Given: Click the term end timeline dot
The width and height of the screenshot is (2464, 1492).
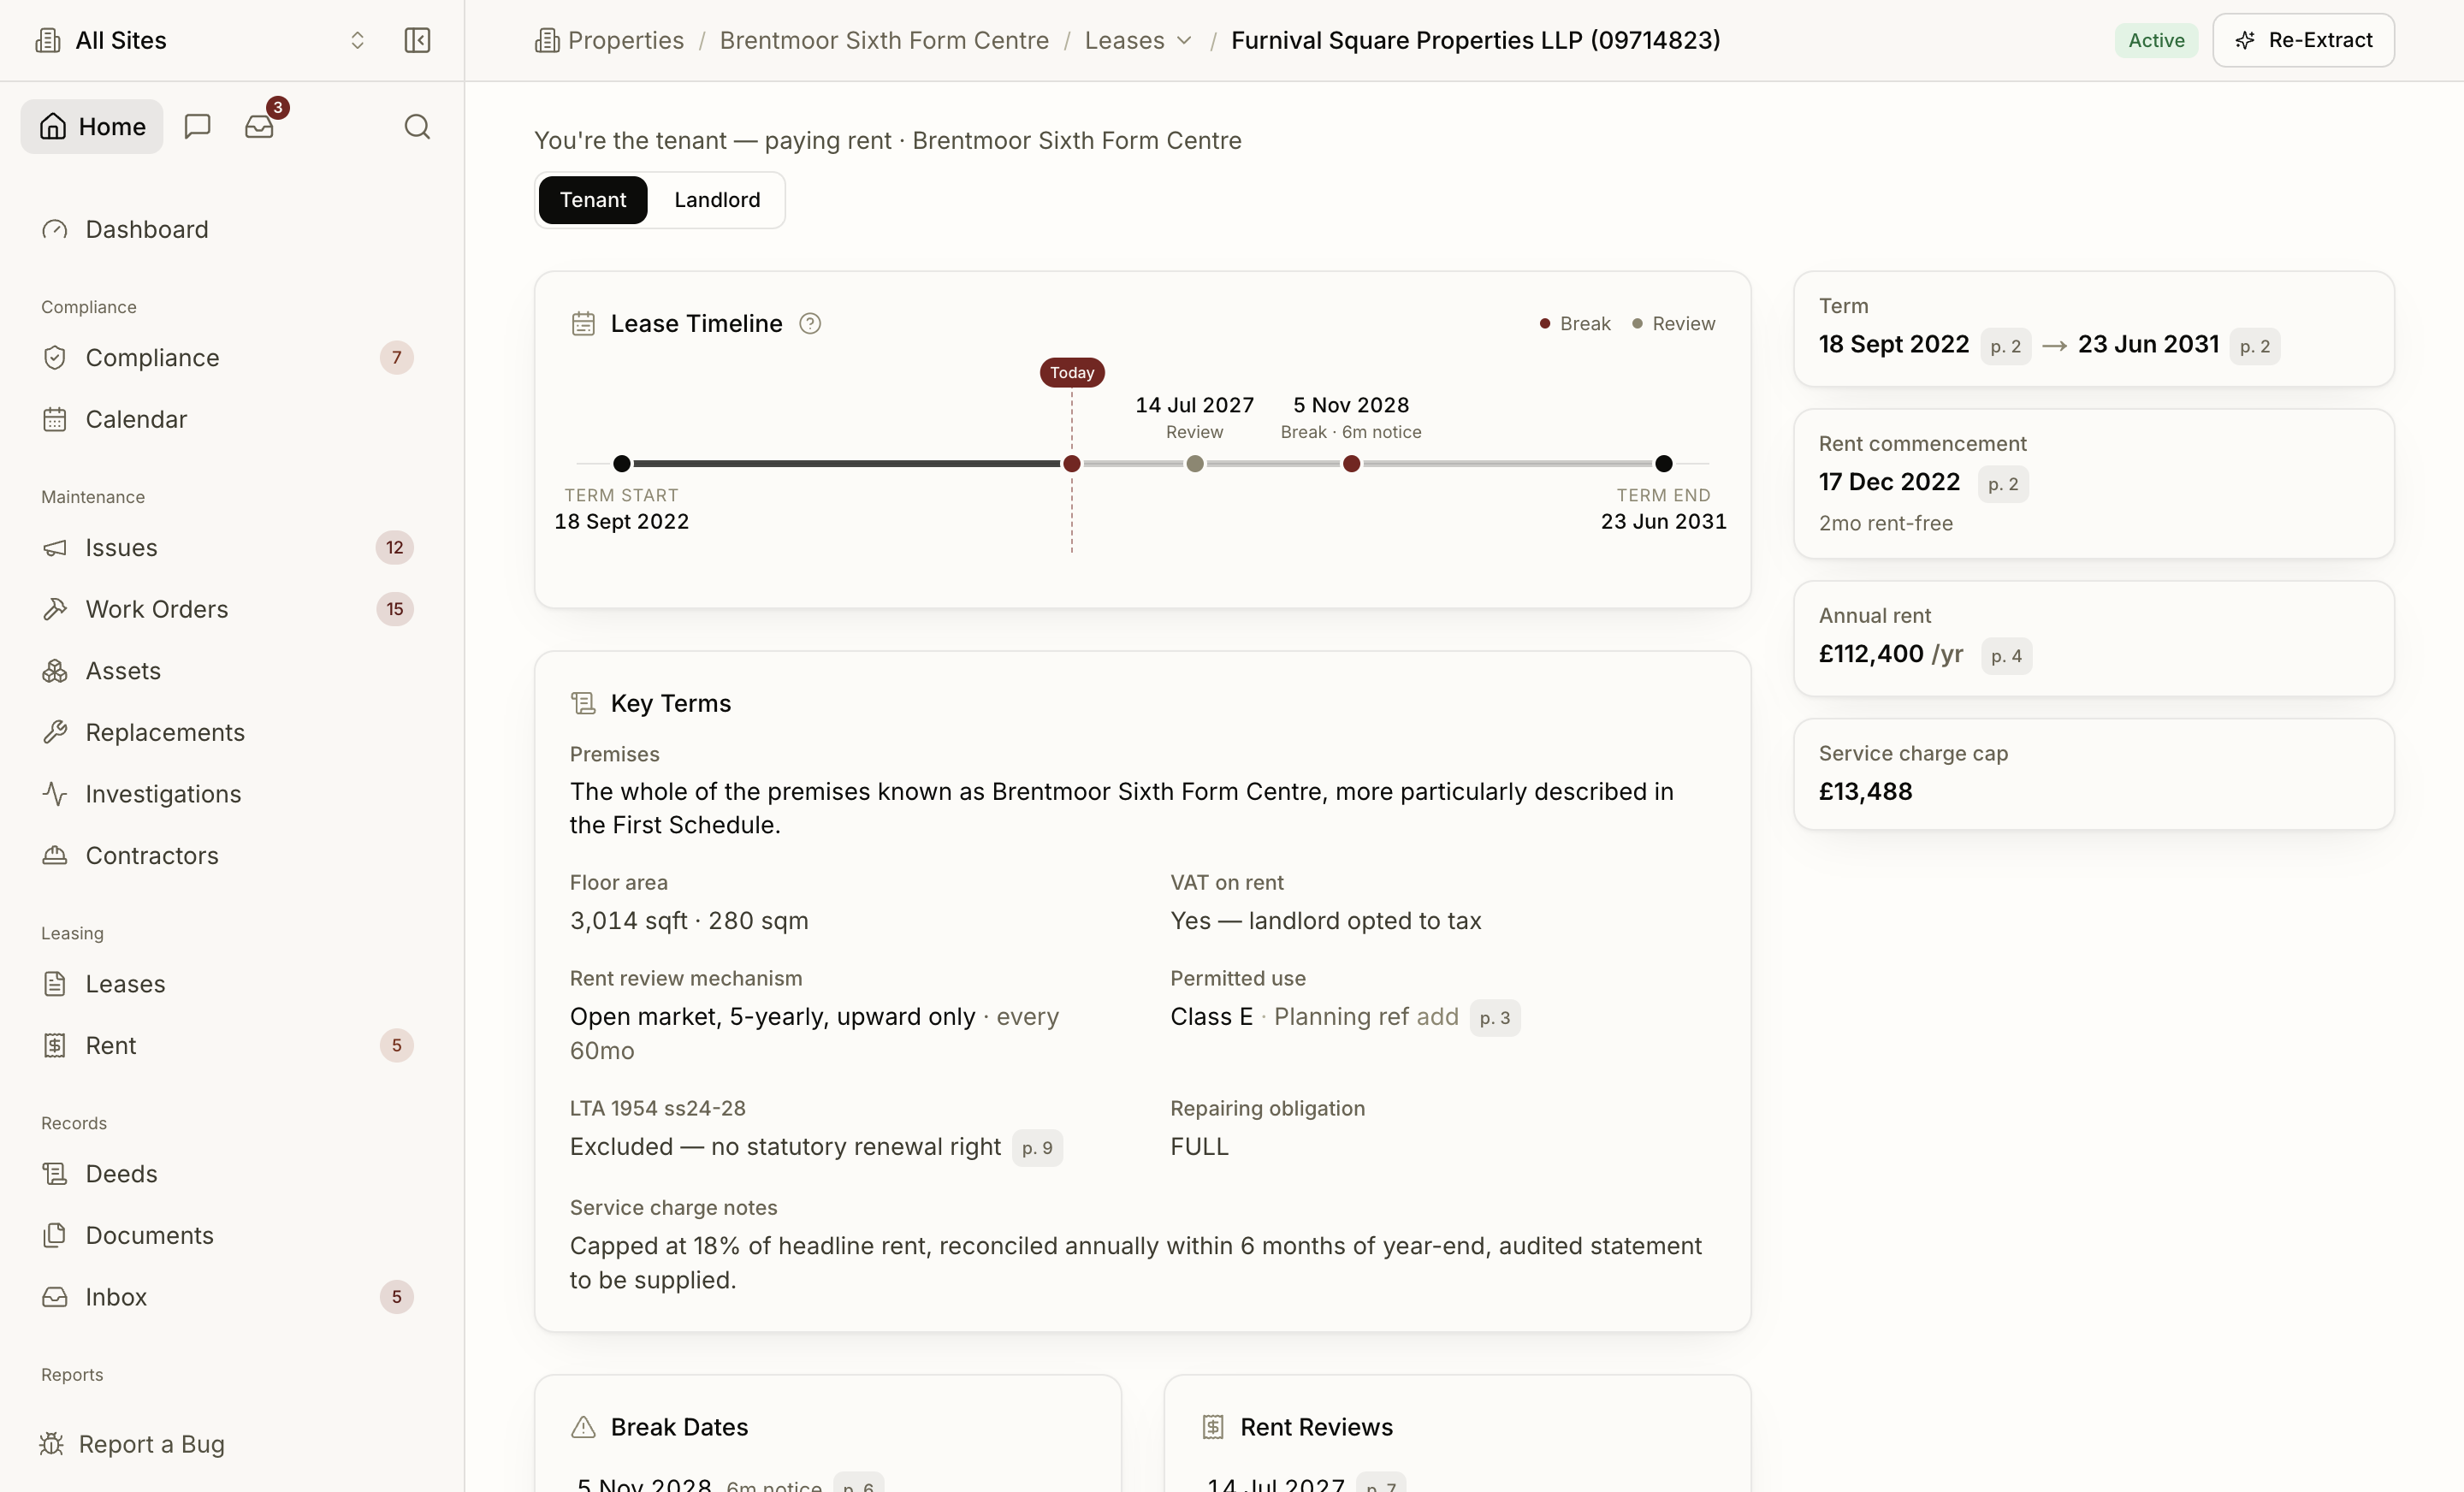Looking at the screenshot, I should [x=1663, y=463].
